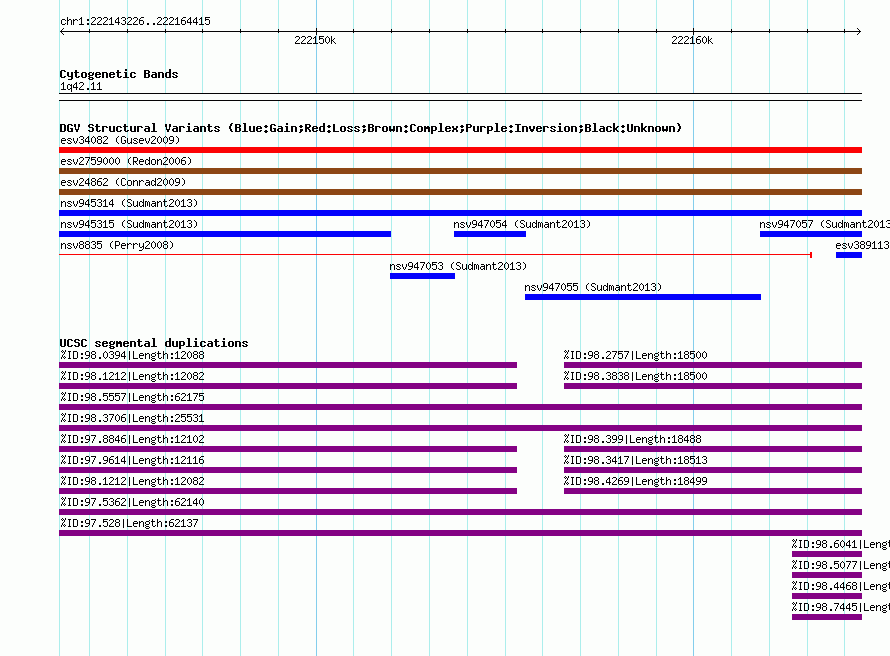Click the 1q42.11 band label

point(81,86)
